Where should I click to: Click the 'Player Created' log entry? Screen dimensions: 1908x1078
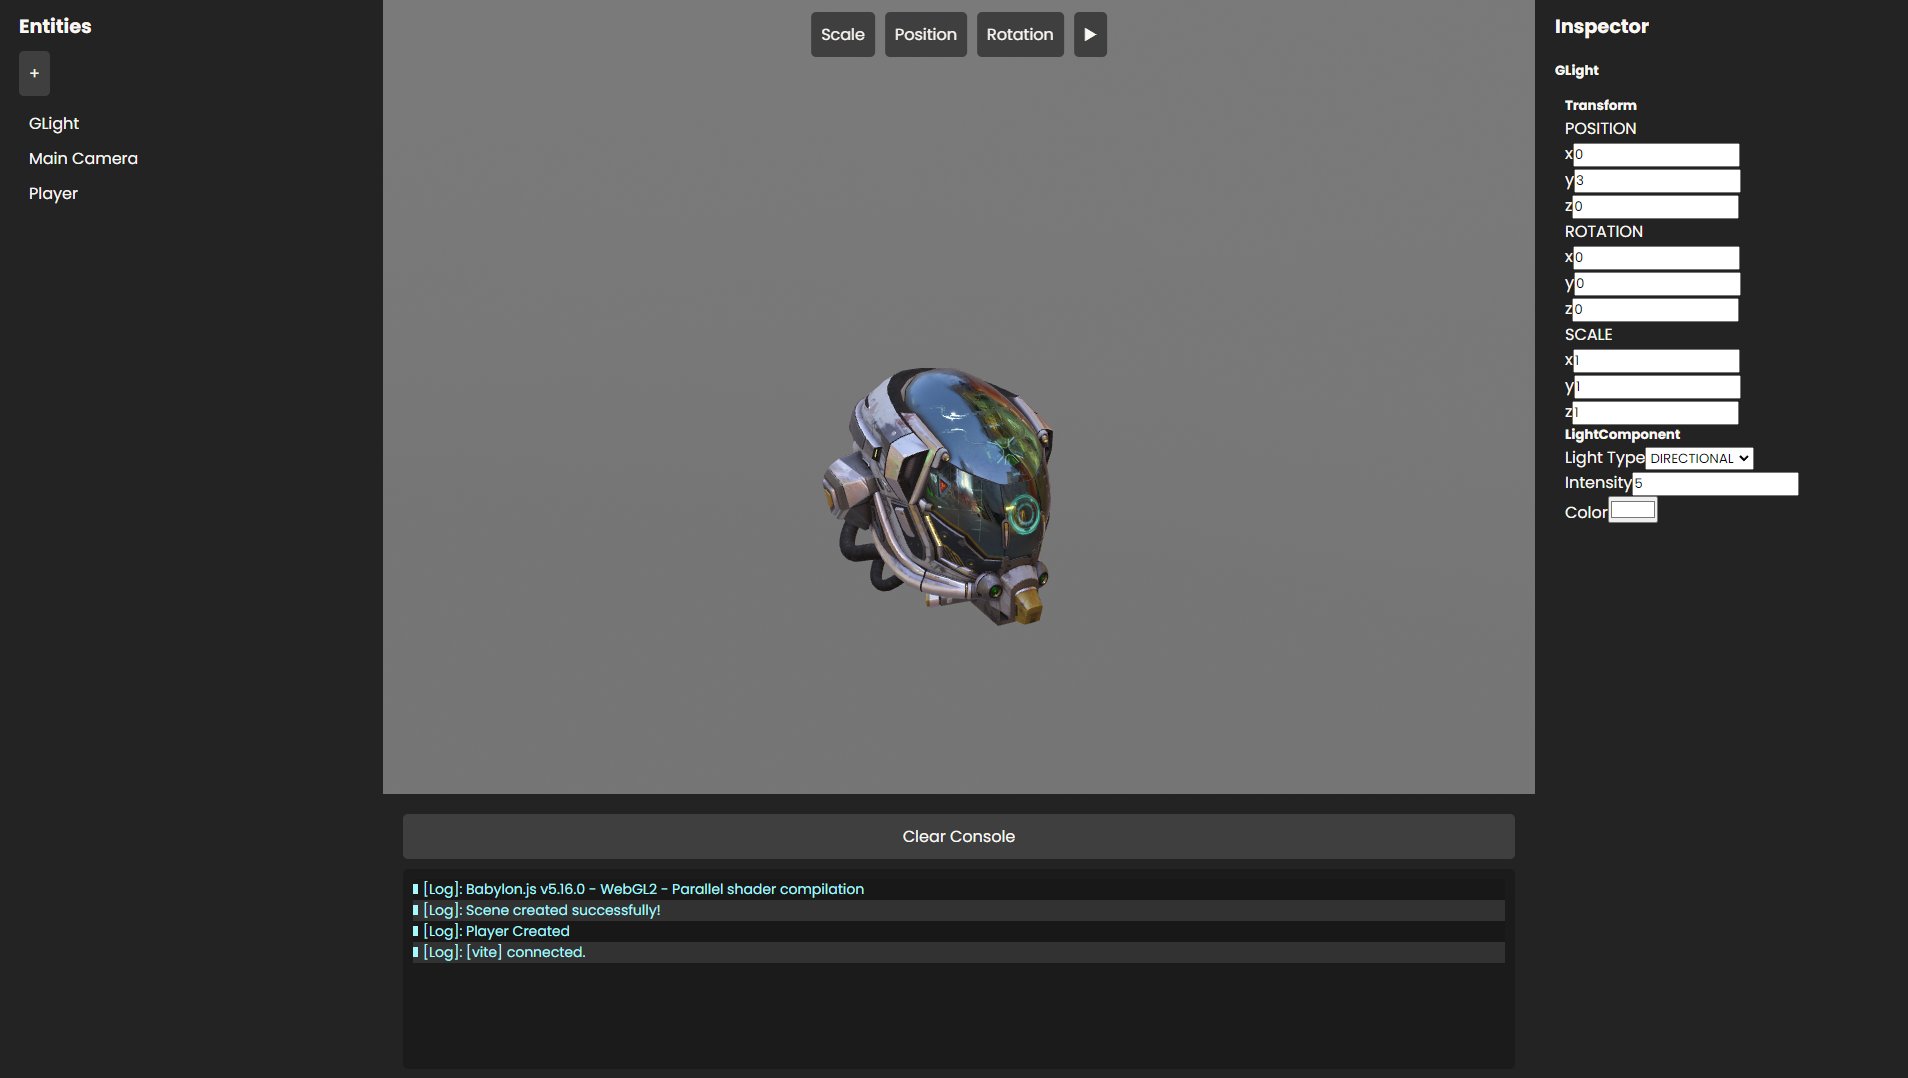958,931
